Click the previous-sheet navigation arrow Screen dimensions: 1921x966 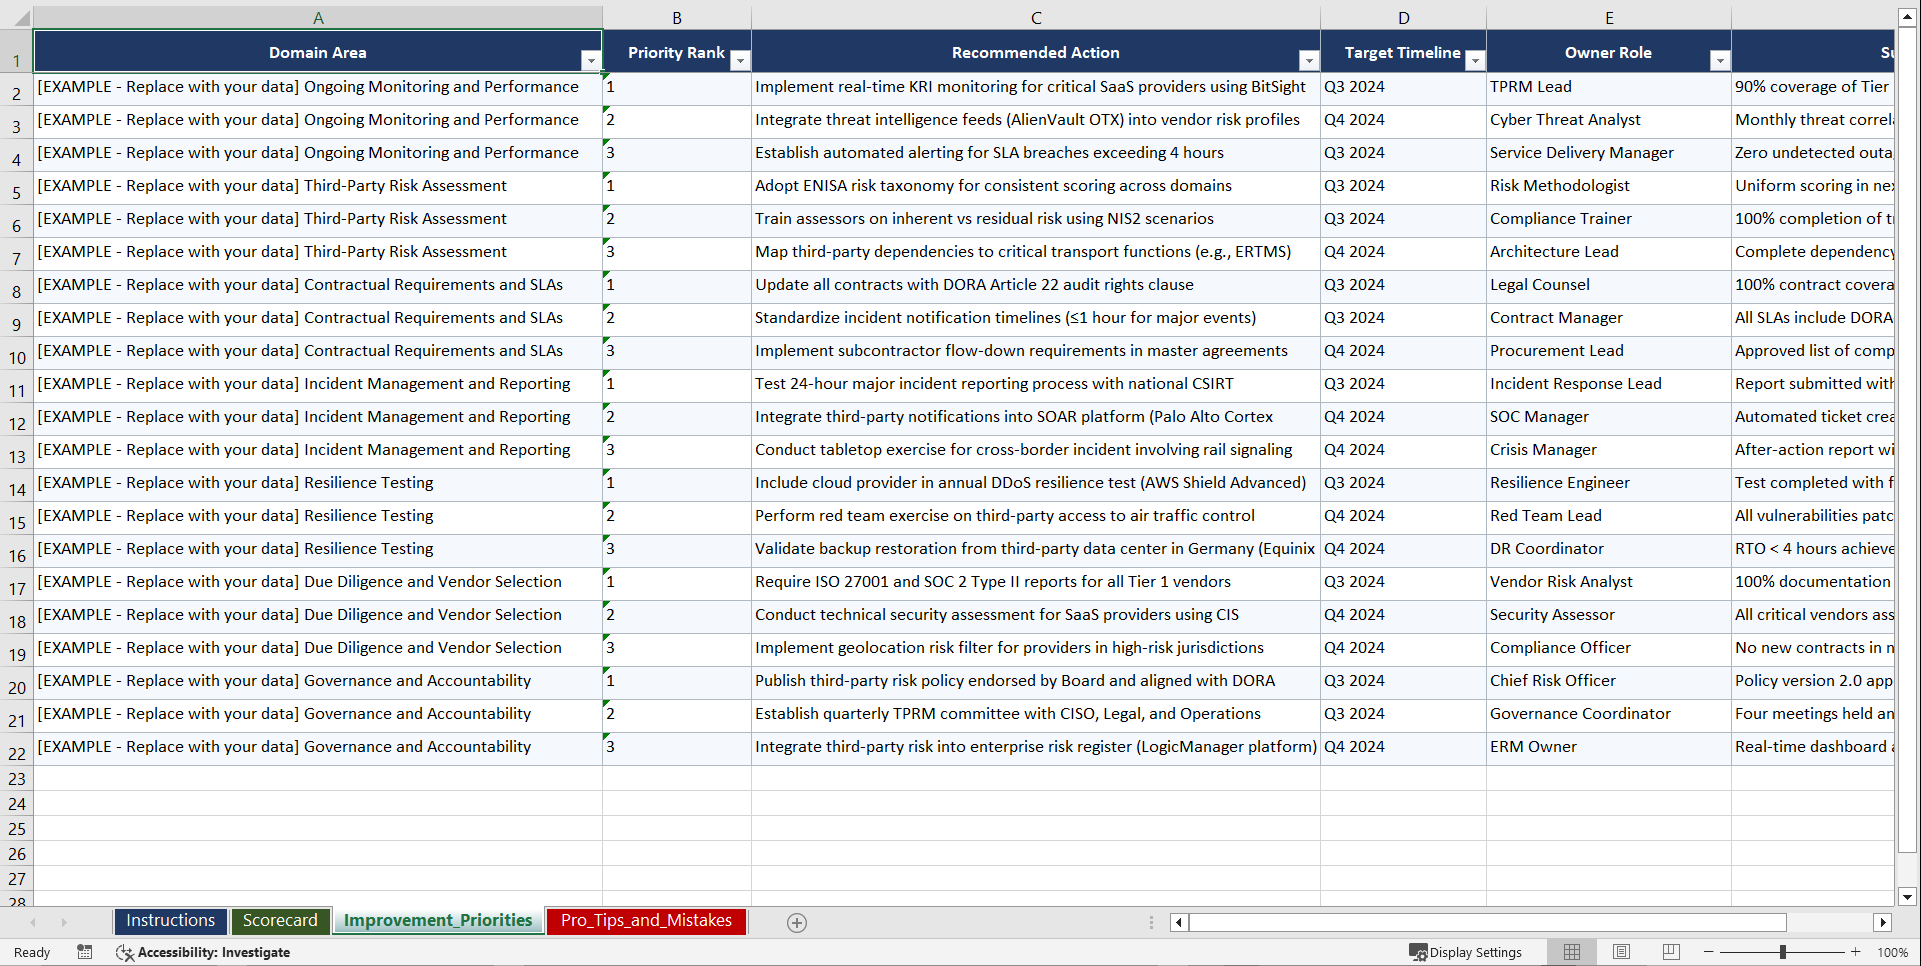(x=35, y=922)
